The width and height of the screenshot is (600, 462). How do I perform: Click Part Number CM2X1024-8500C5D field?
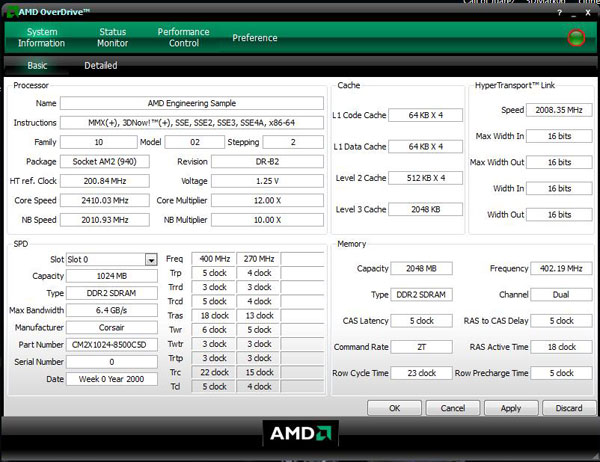pos(112,345)
